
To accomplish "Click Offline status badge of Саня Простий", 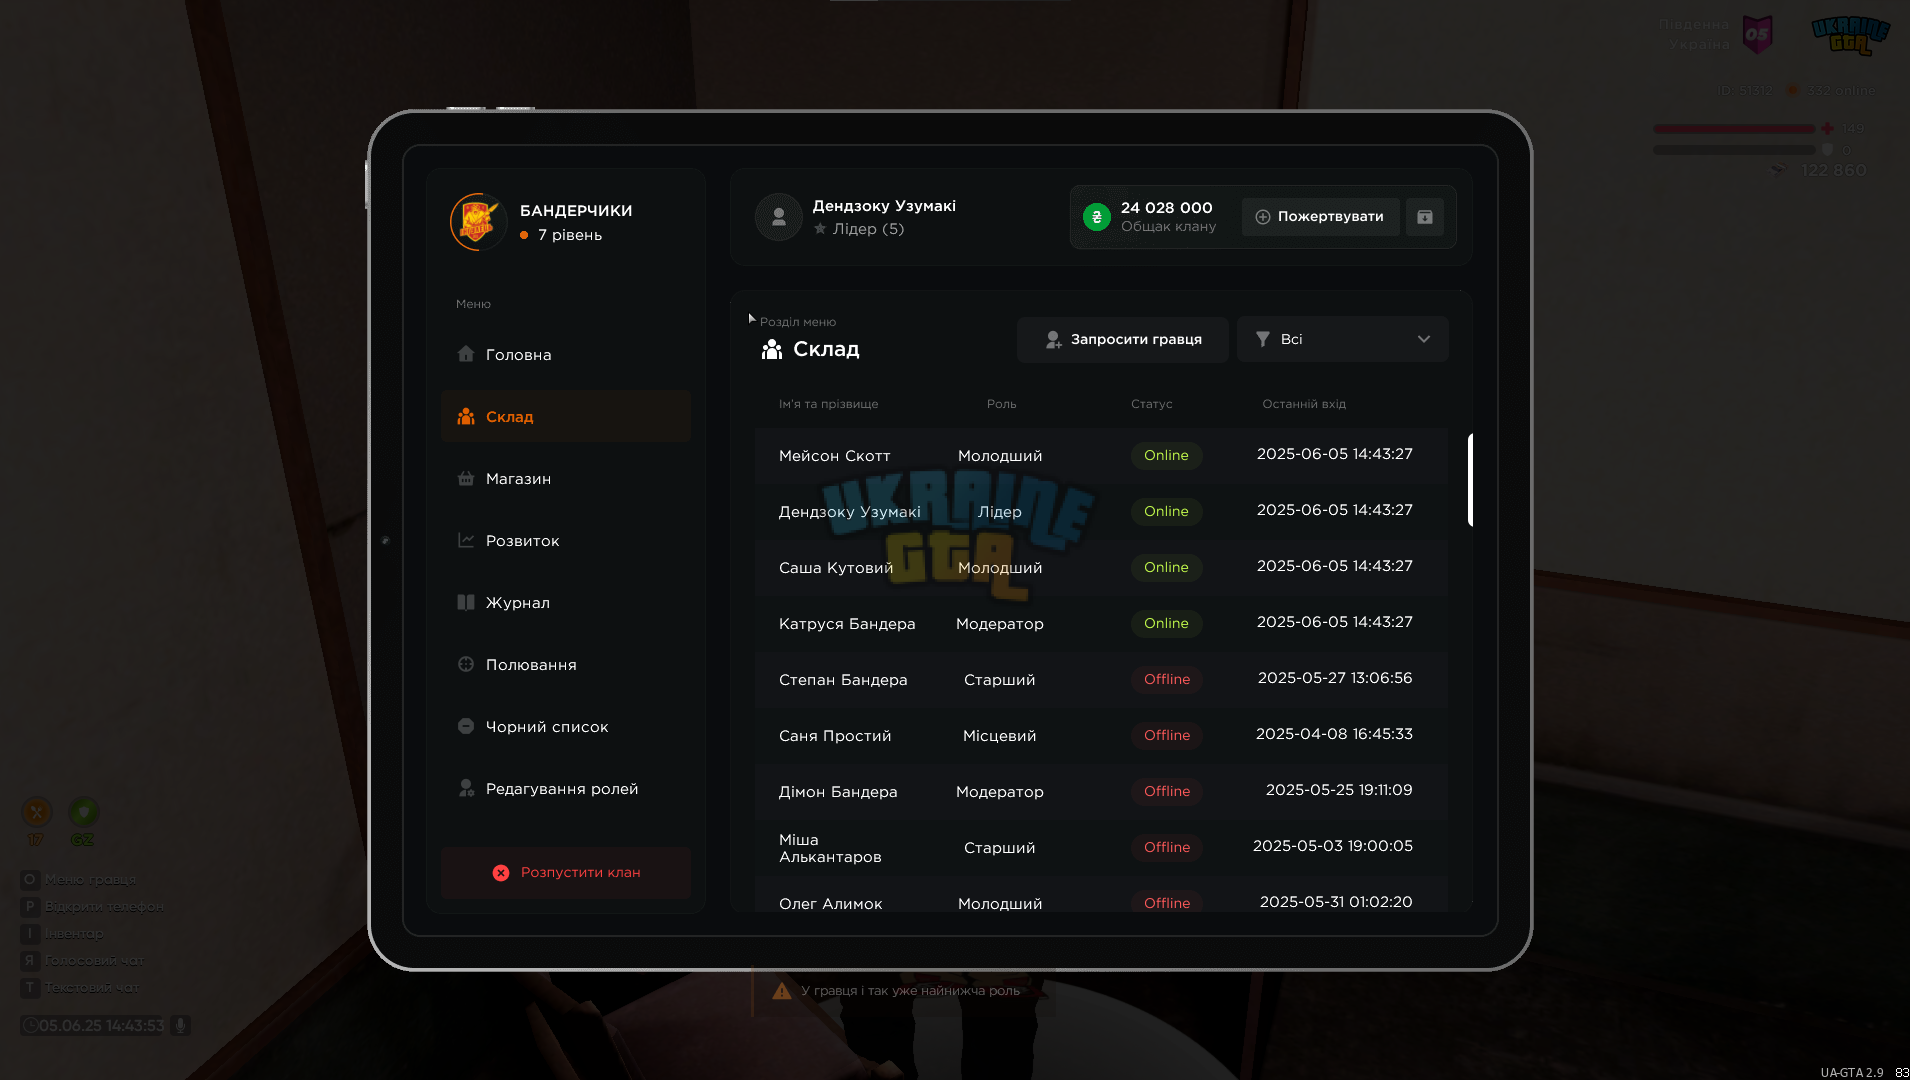I will click(1167, 736).
